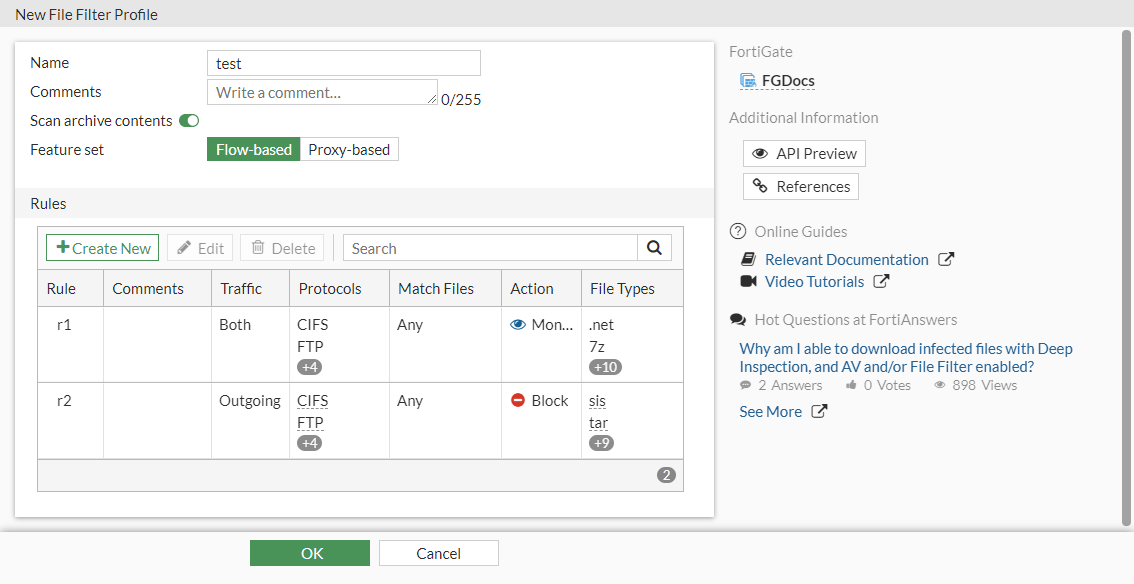1134x584 pixels.
Task: Click the See More external link icon
Action: (819, 411)
